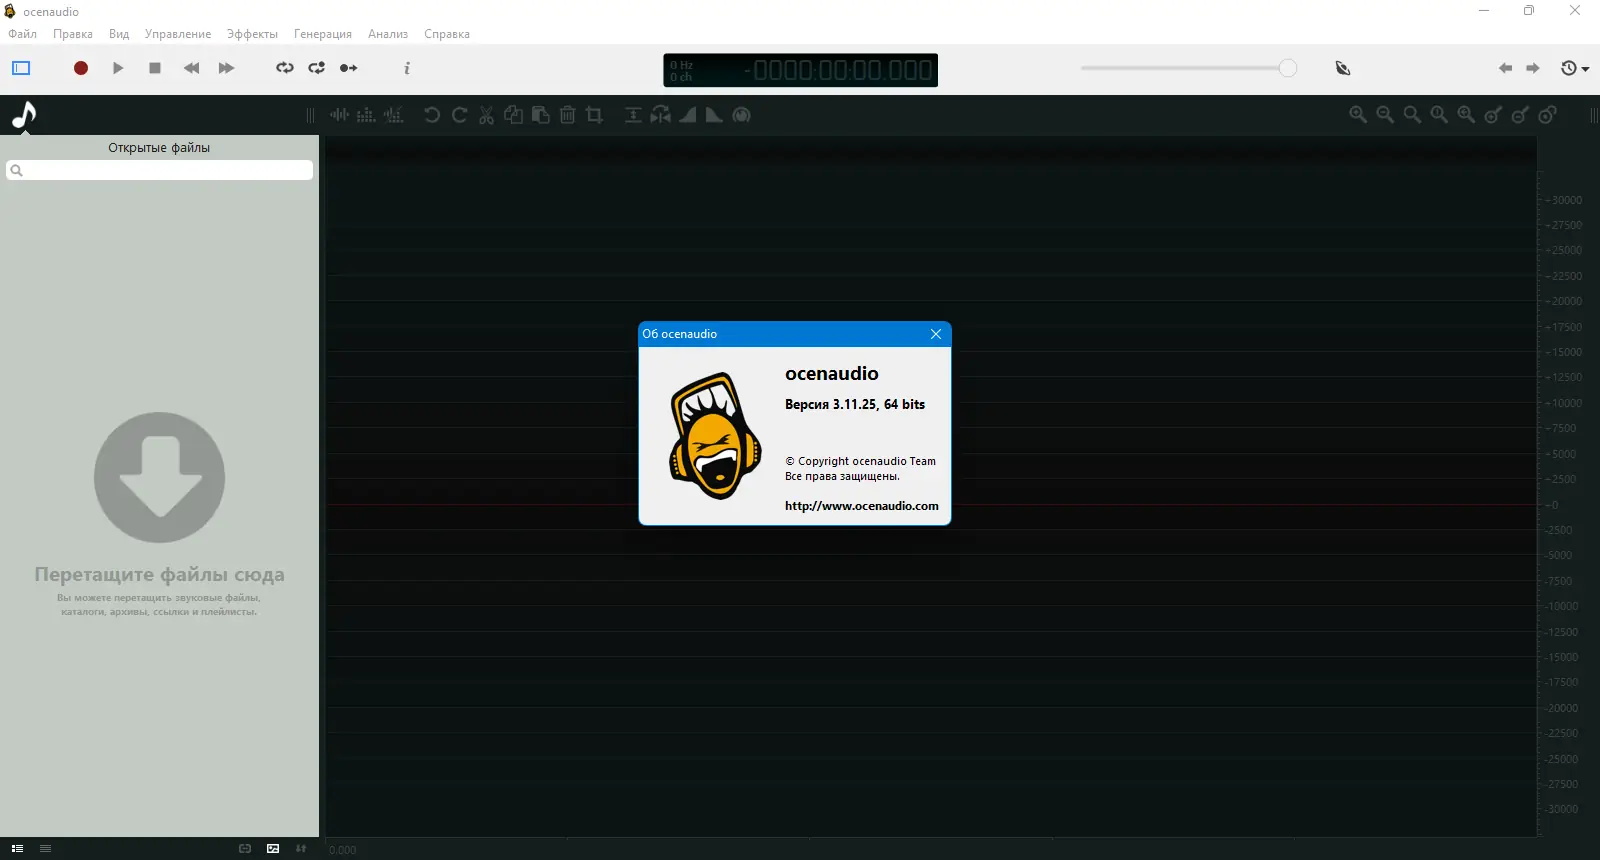Click the Copy icon
1600x860 pixels.
click(513, 115)
